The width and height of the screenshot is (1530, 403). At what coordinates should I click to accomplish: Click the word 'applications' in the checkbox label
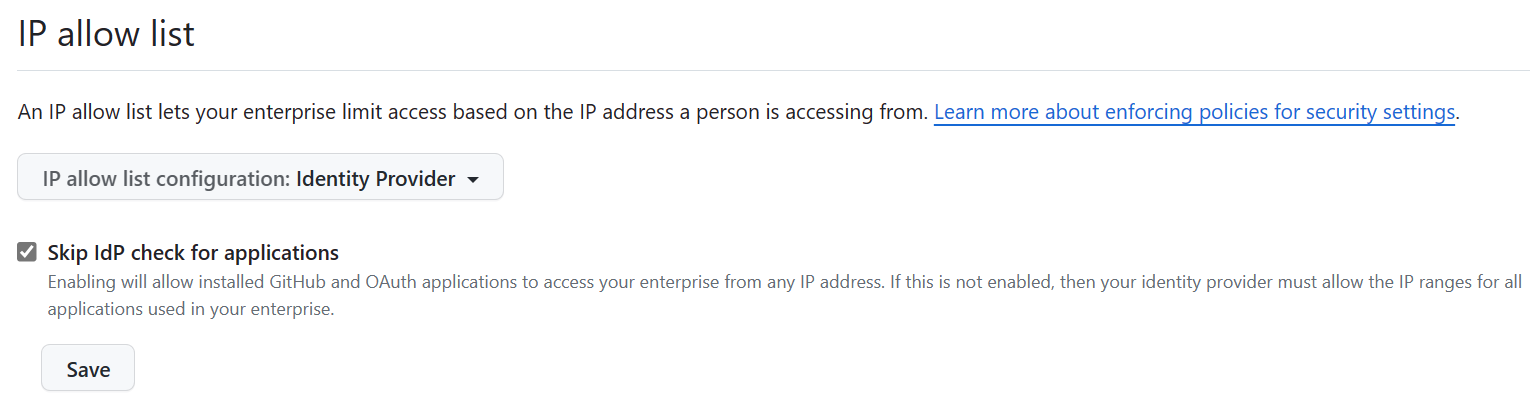click(x=282, y=252)
